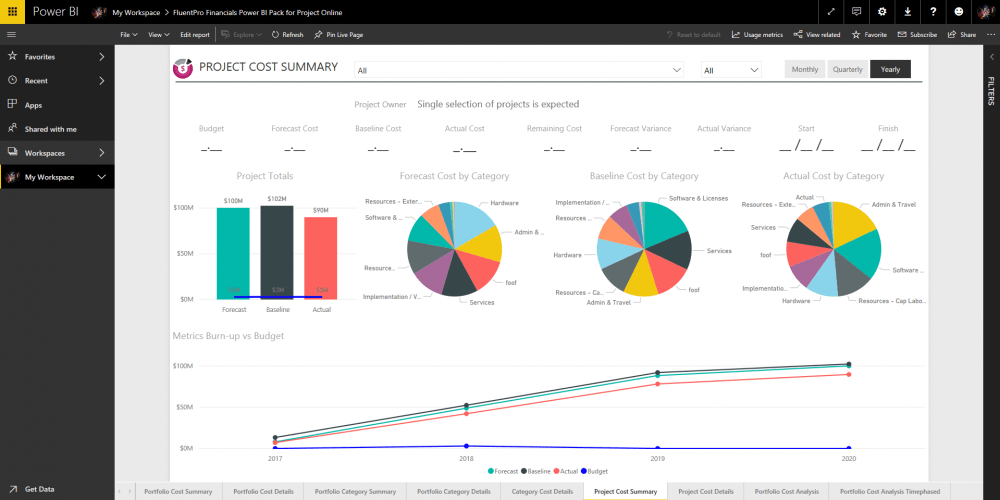The width and height of the screenshot is (1000, 500).
Task: Click the Get Data arrow icon
Action: (x=12, y=489)
